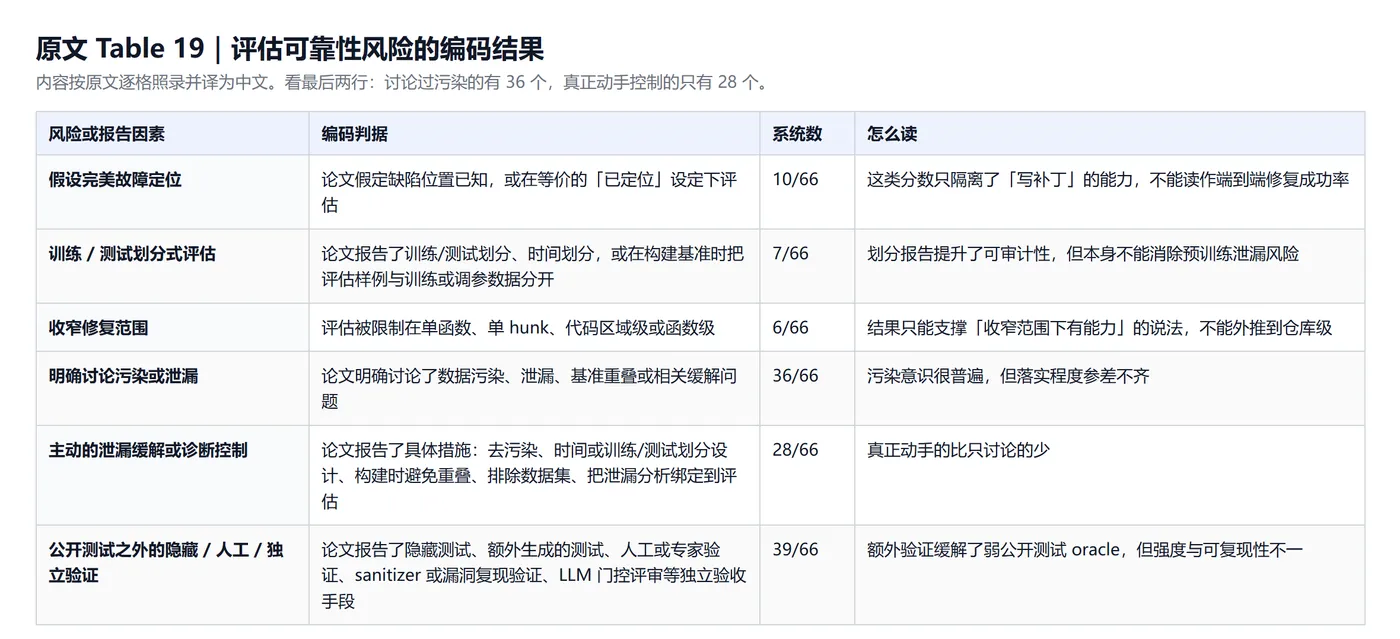Viewport: 1400px width, 639px height.
Task: Click the '公开测试之外的隐藏 / 人工 / 独立验证' row label
Action: click(166, 563)
